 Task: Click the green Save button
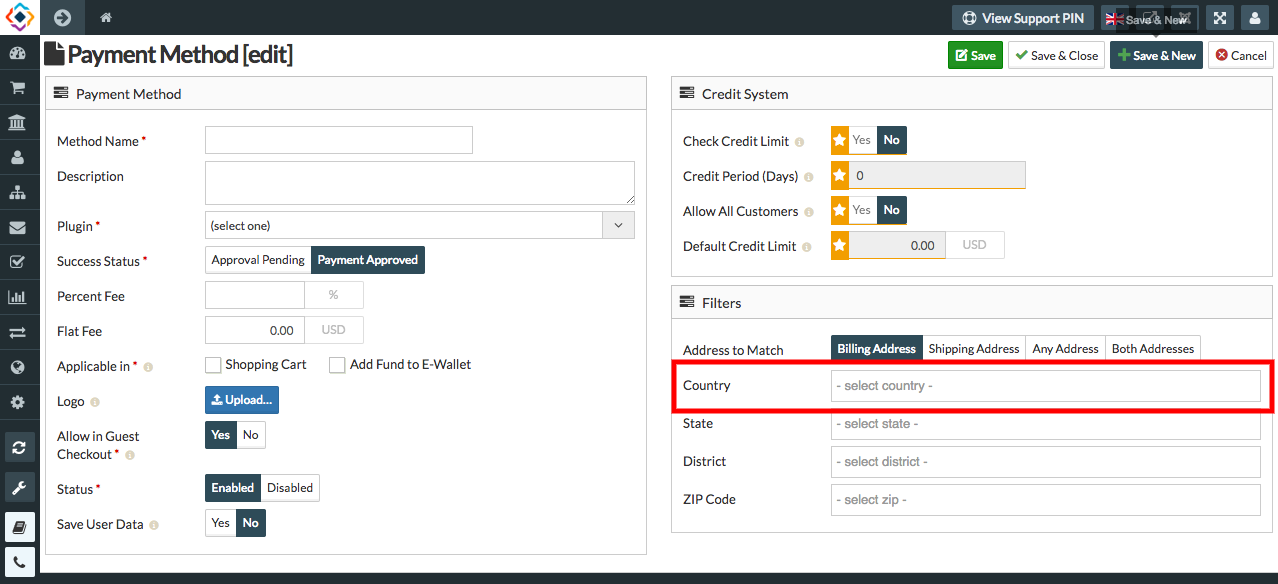coord(975,55)
